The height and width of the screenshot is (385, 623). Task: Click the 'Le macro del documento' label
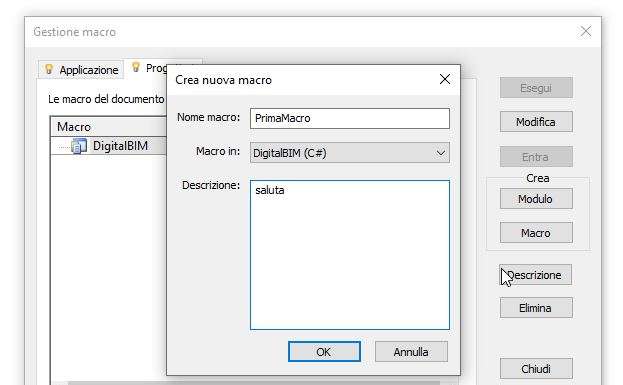[x=106, y=99]
